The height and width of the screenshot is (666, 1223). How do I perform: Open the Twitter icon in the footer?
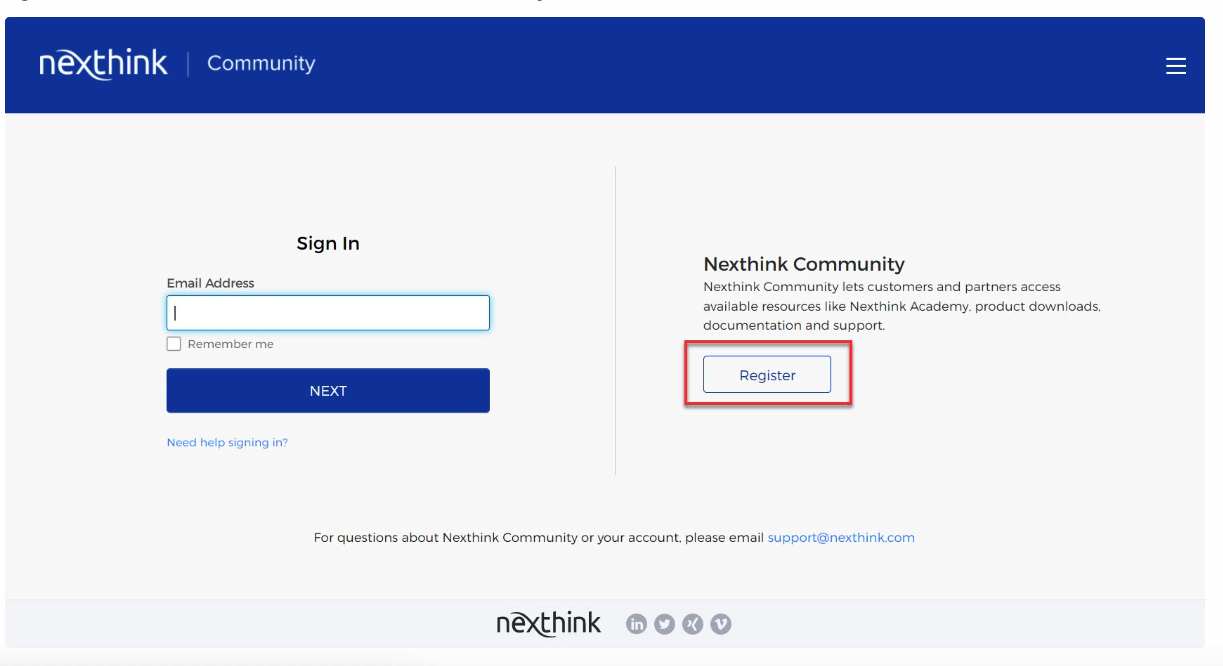(664, 624)
